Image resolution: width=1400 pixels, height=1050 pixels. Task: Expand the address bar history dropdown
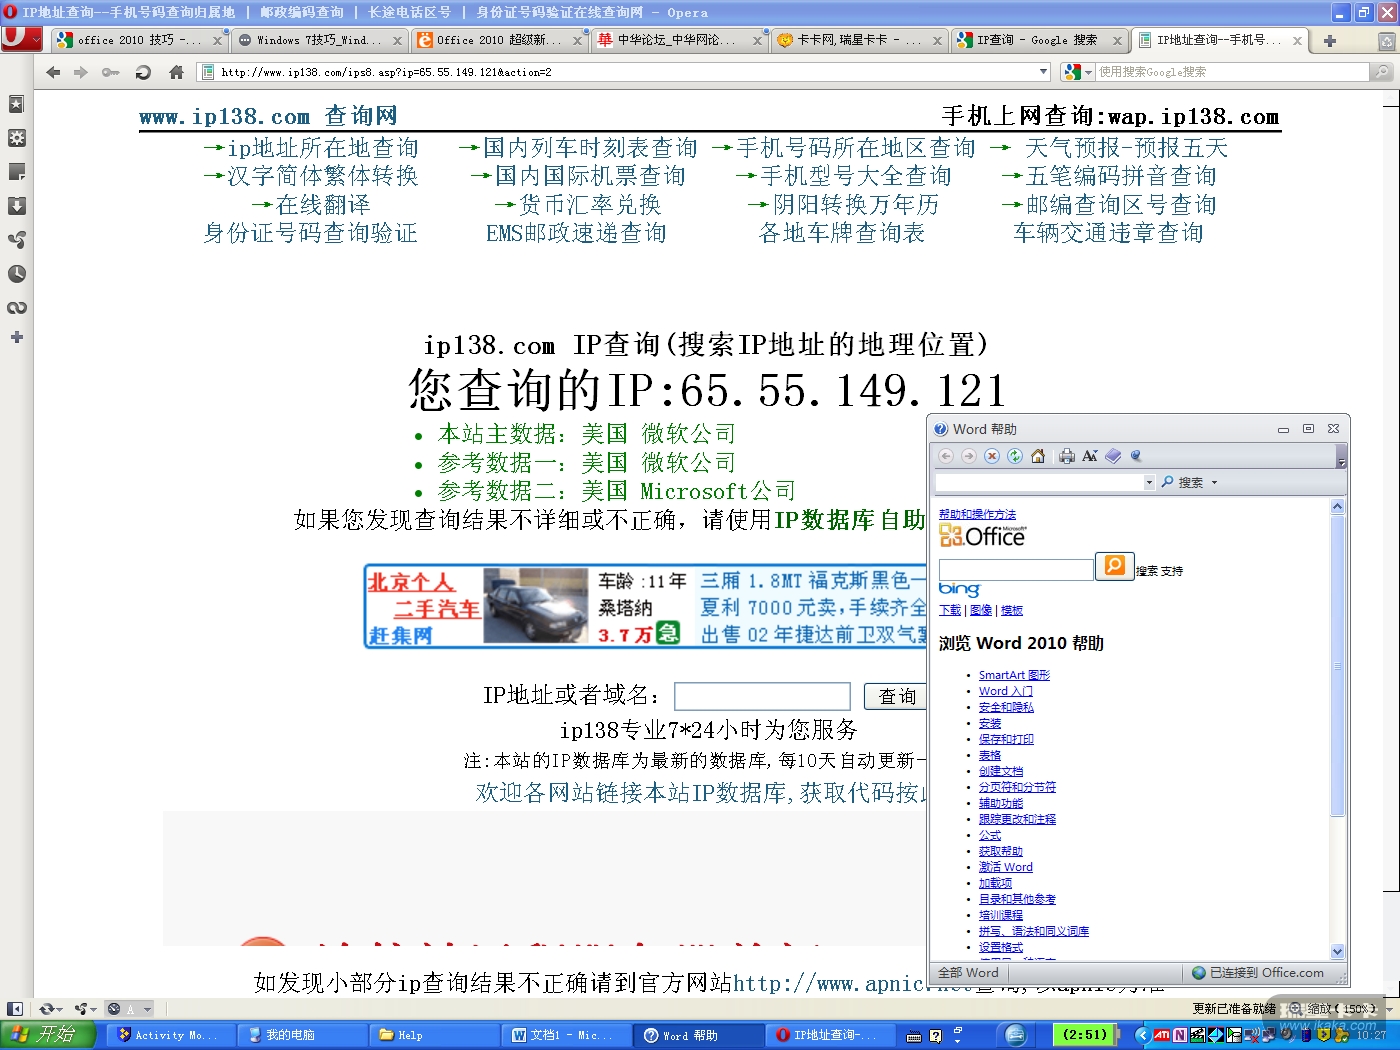pyautogui.click(x=1044, y=72)
